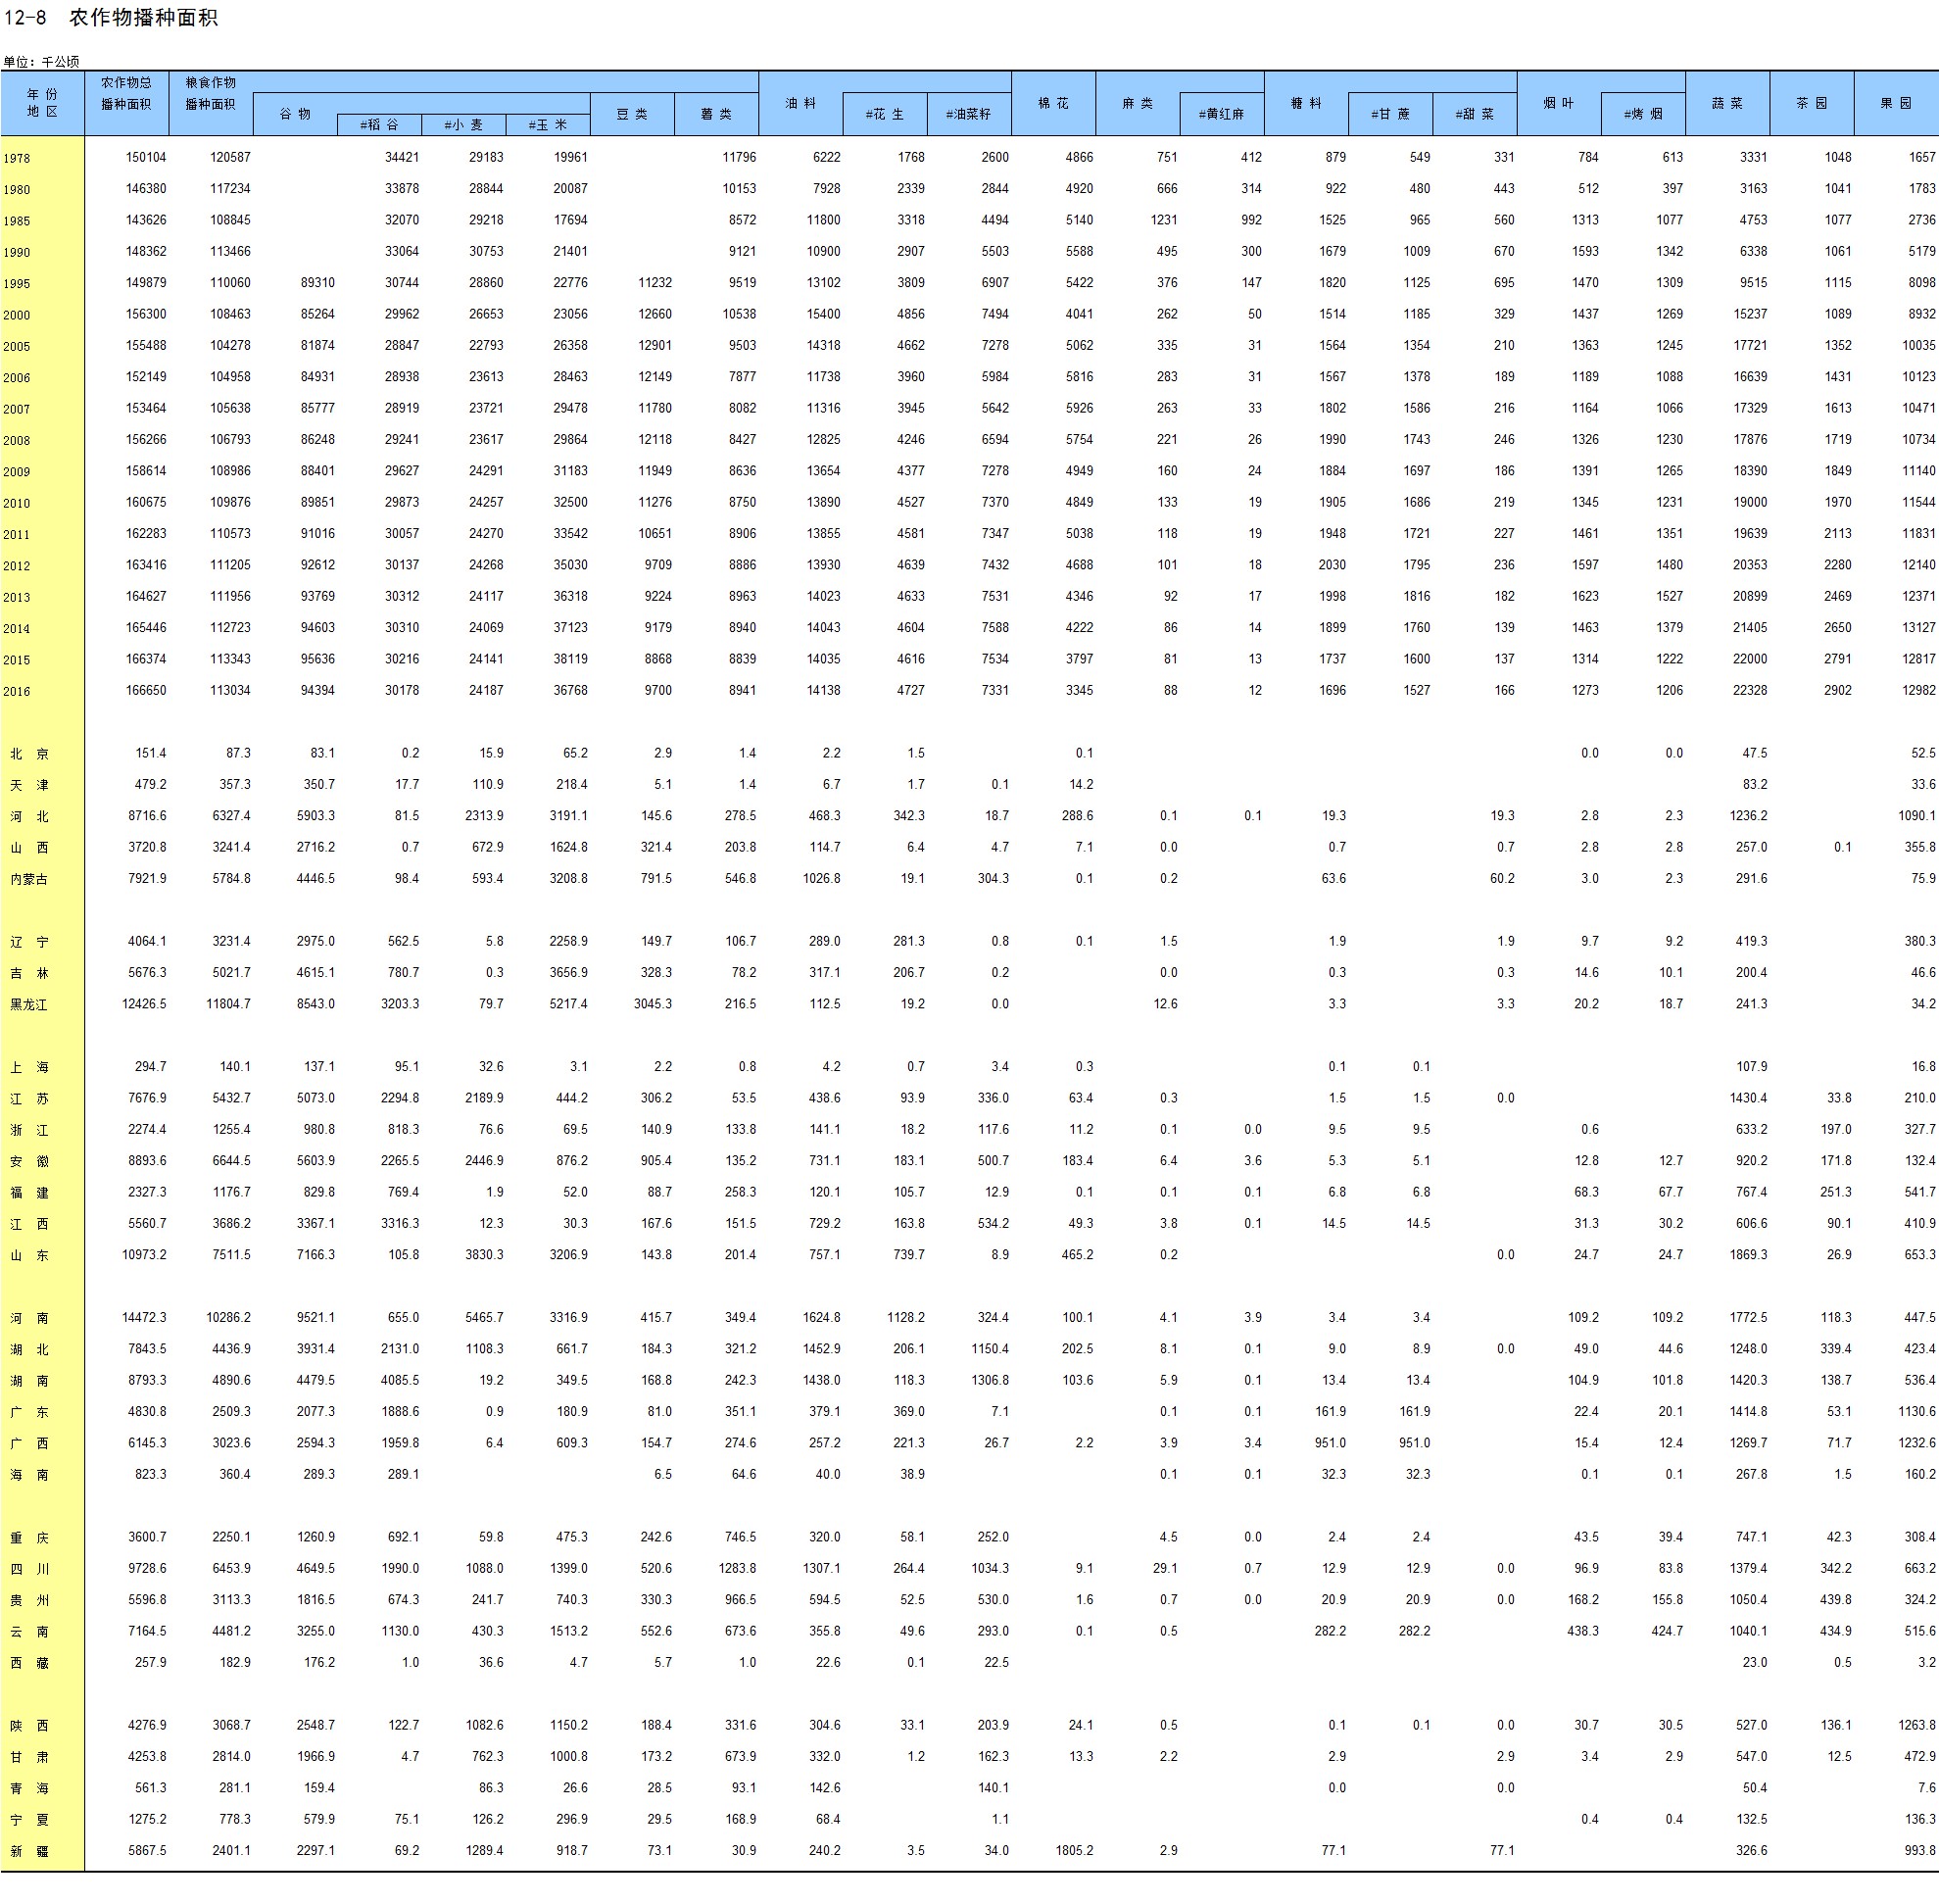Click the #黄红麻 column header

coord(1222,114)
